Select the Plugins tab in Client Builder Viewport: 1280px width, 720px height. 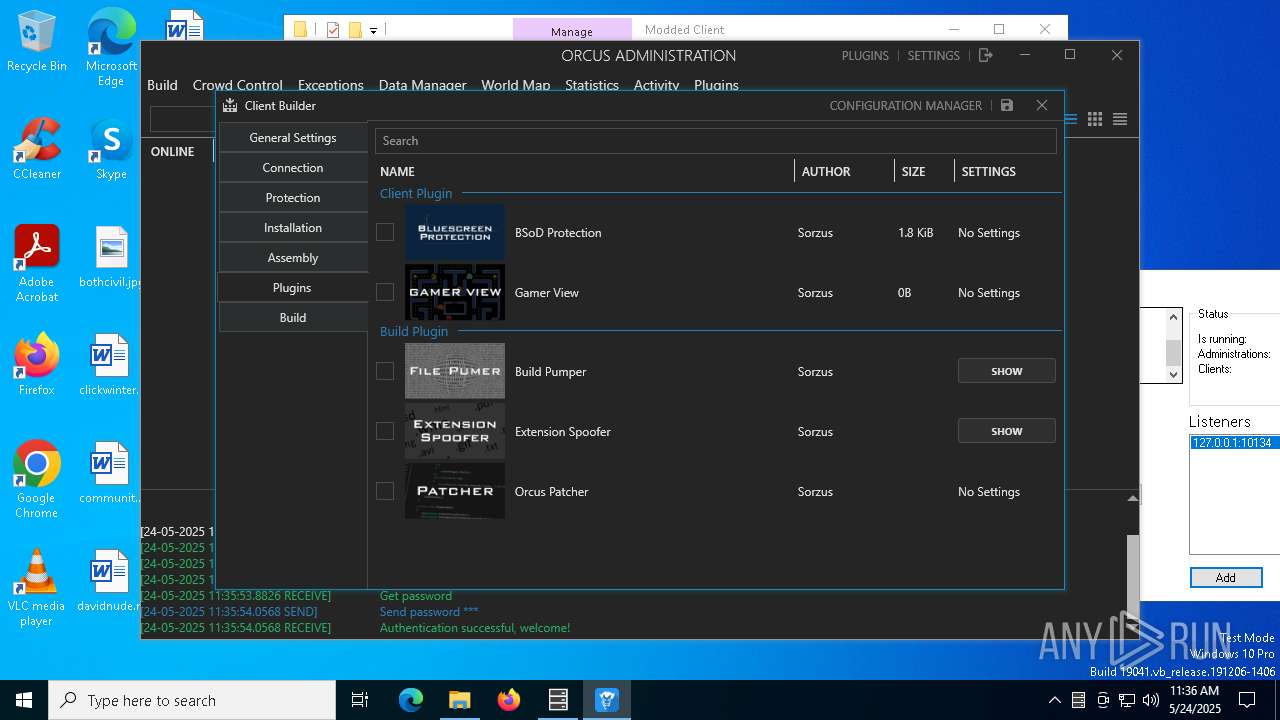[x=293, y=288]
